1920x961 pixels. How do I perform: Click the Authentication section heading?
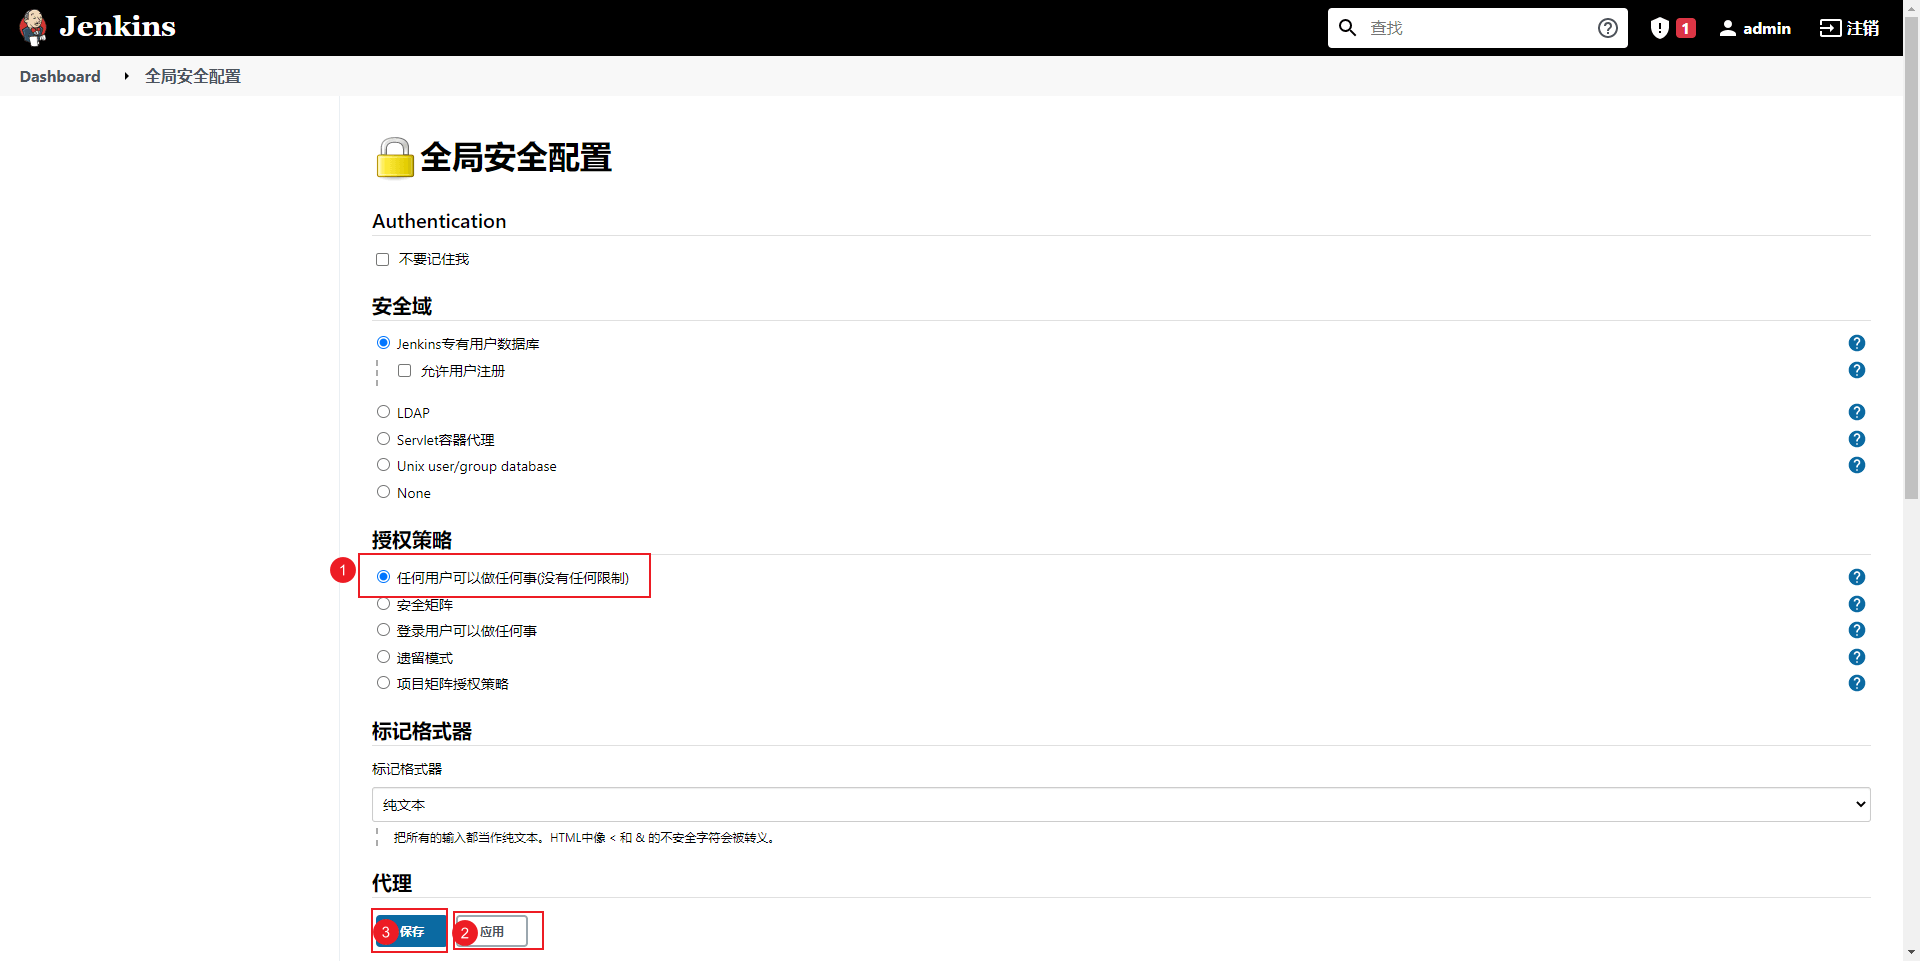point(439,221)
